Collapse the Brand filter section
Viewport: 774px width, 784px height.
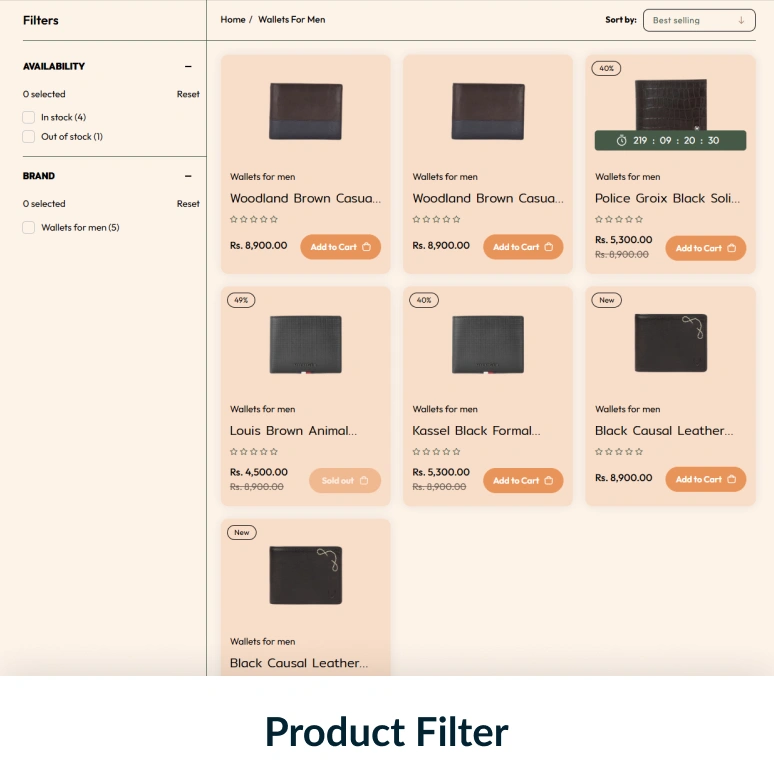coord(188,176)
